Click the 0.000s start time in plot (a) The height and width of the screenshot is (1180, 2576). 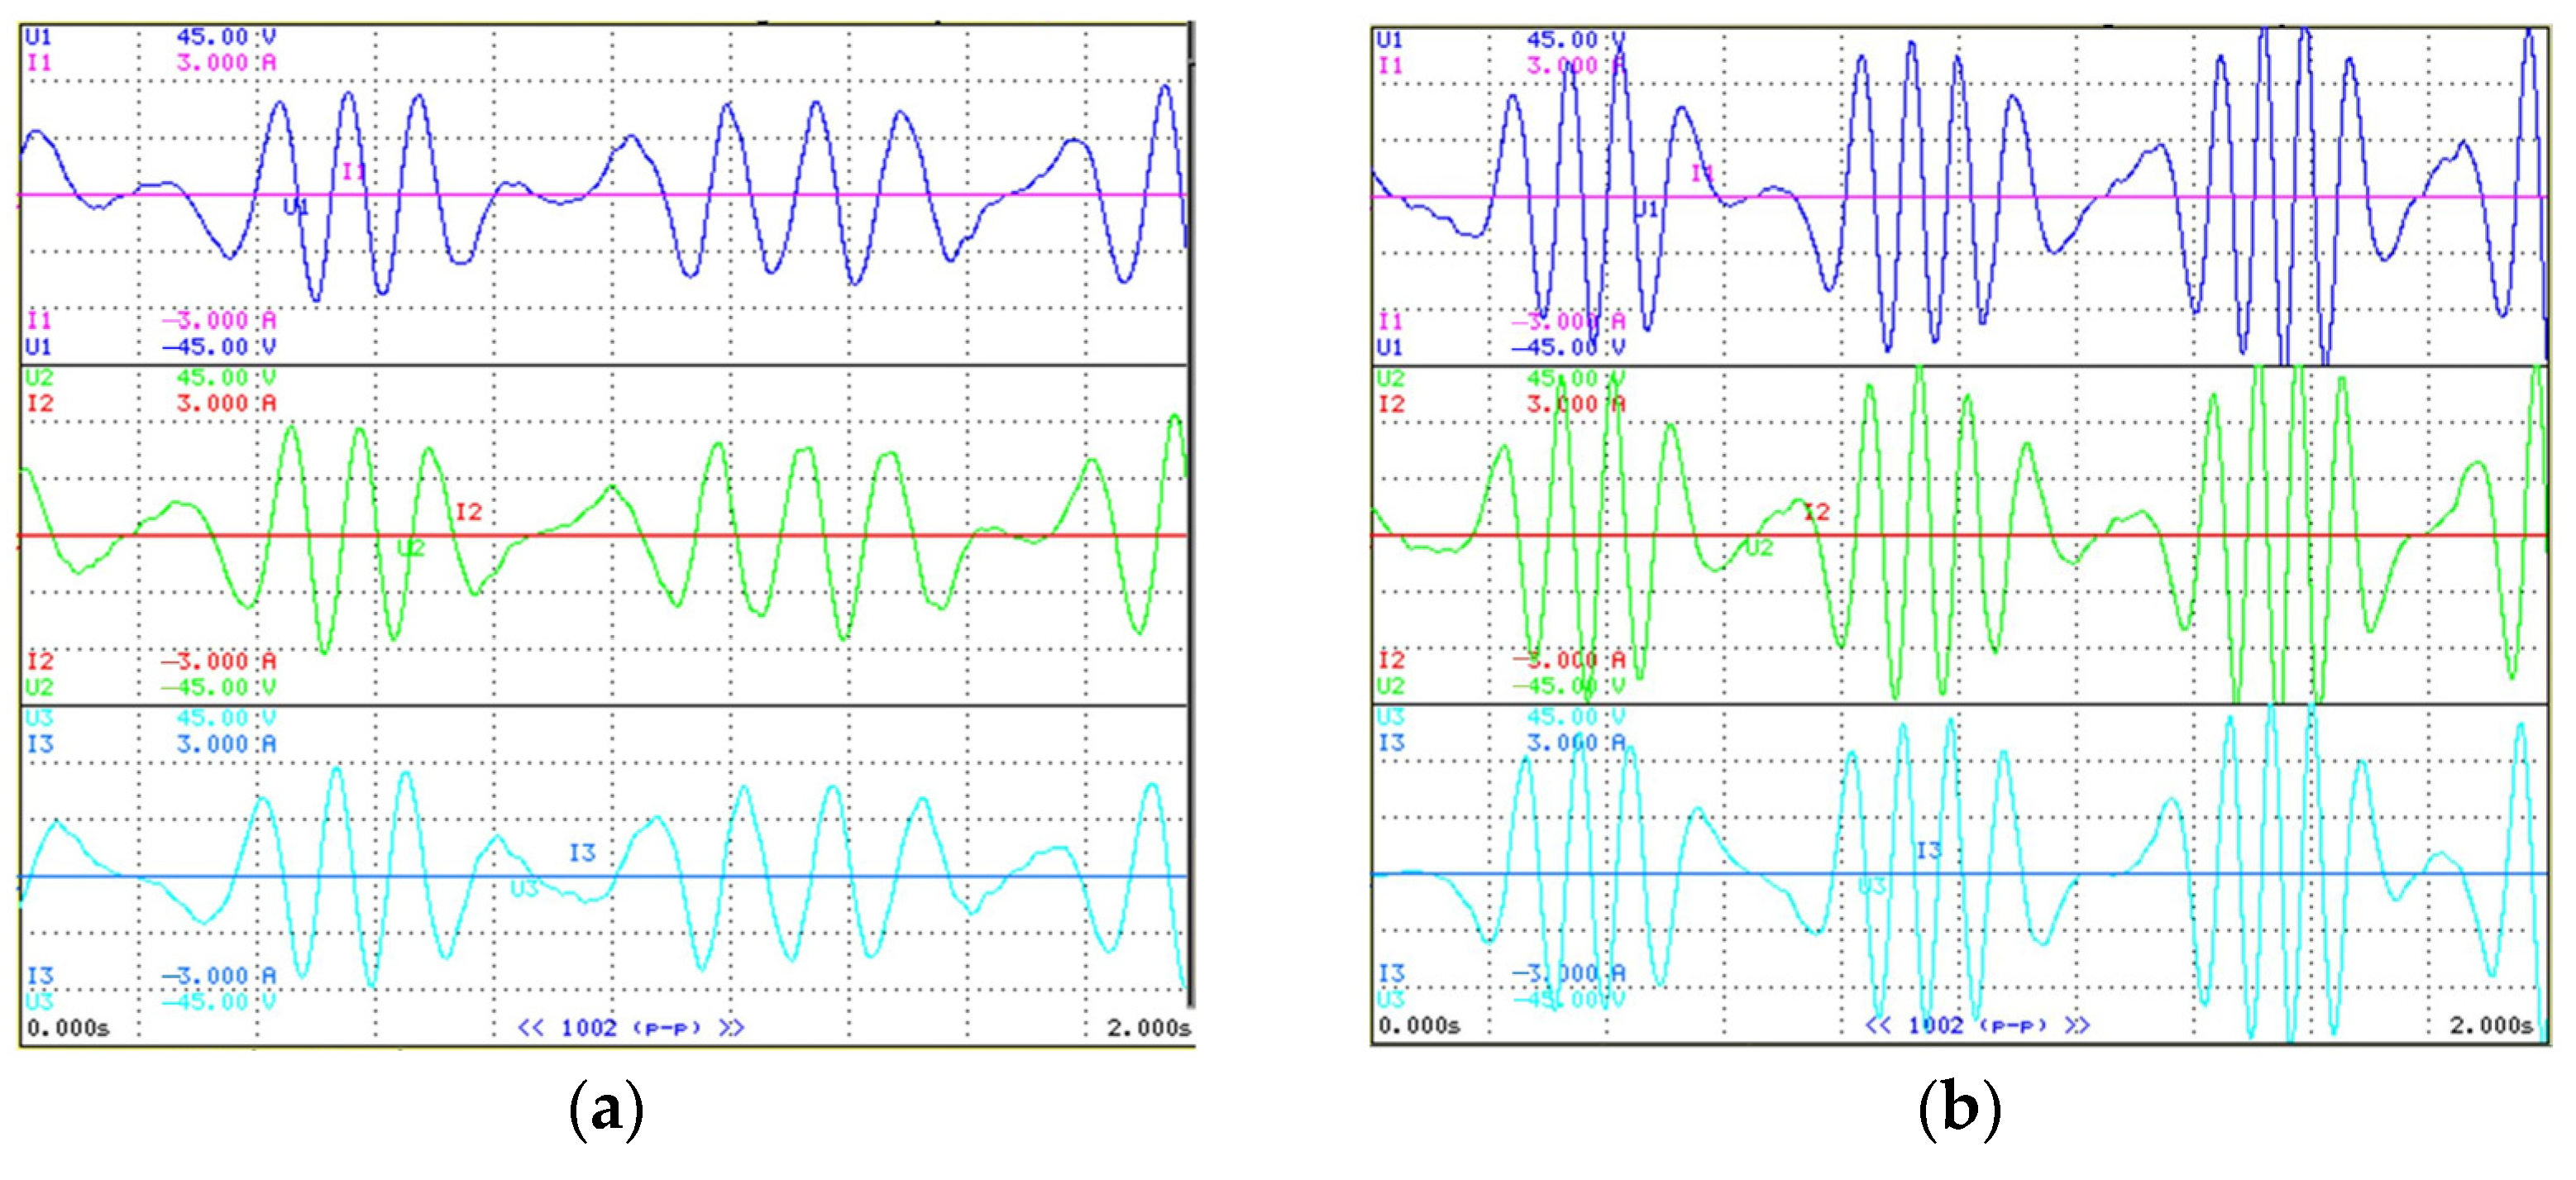(68, 1028)
